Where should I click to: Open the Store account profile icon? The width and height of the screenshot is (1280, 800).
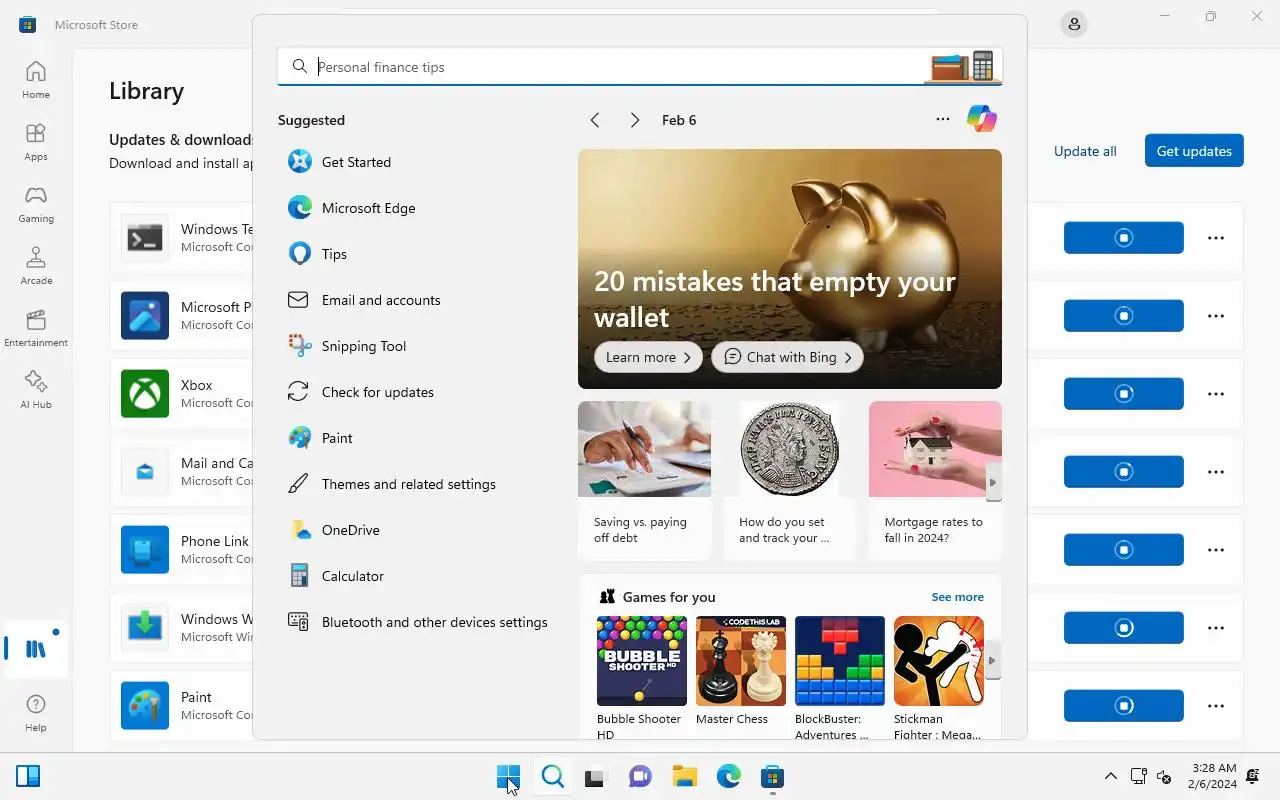pyautogui.click(x=1074, y=24)
